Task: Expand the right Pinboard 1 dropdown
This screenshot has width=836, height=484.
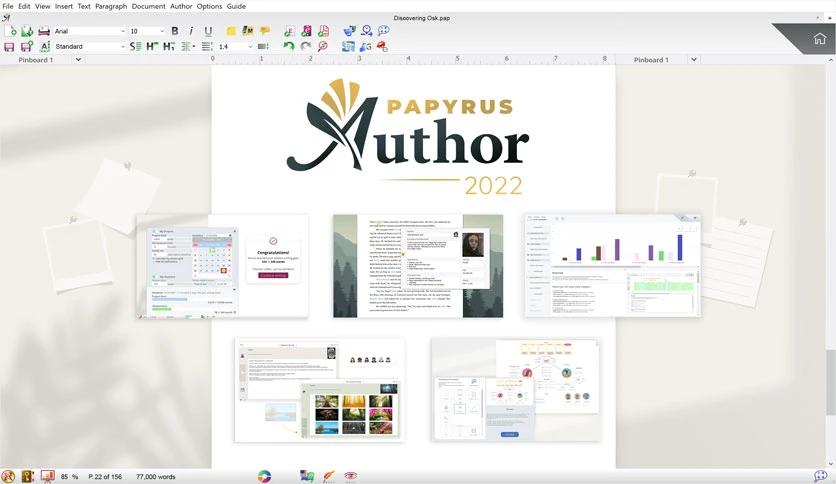Action: pos(694,60)
